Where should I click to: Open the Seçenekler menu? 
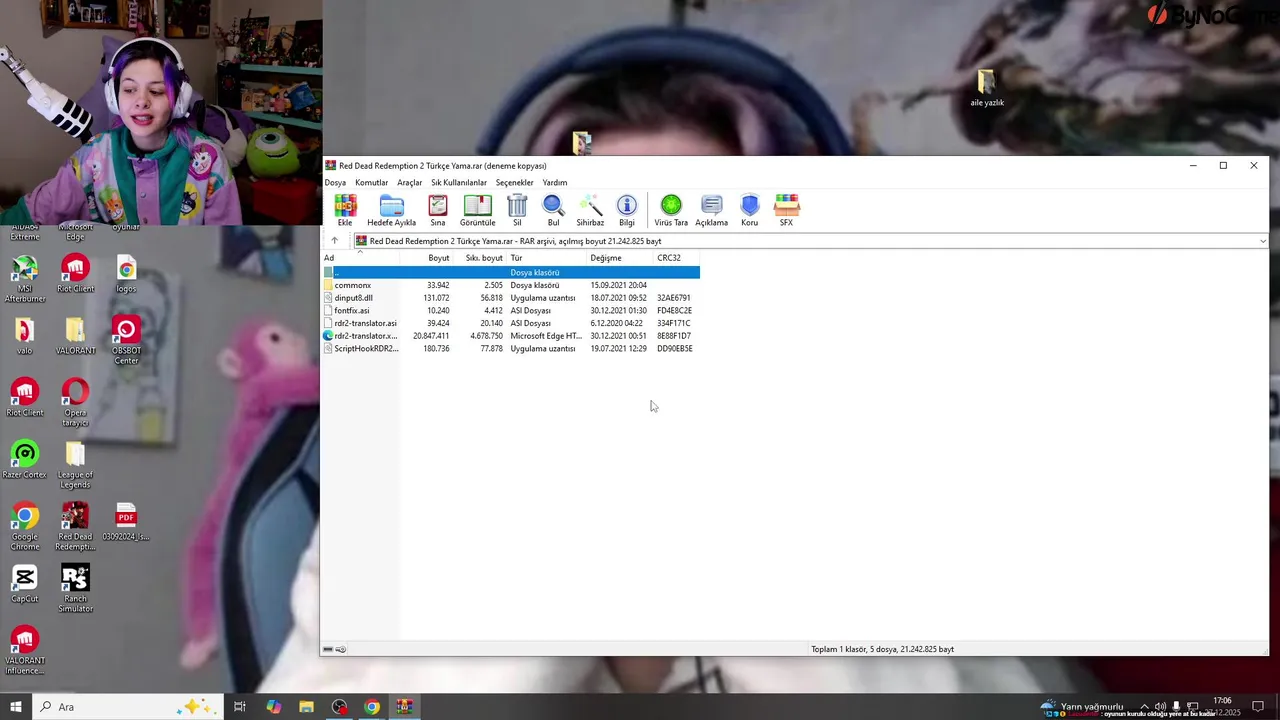[x=515, y=183]
